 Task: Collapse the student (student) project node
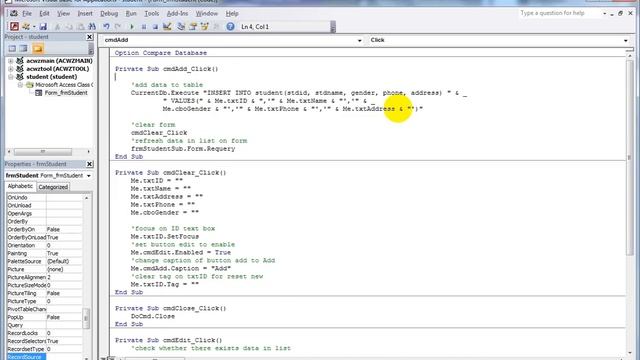(x=11, y=77)
